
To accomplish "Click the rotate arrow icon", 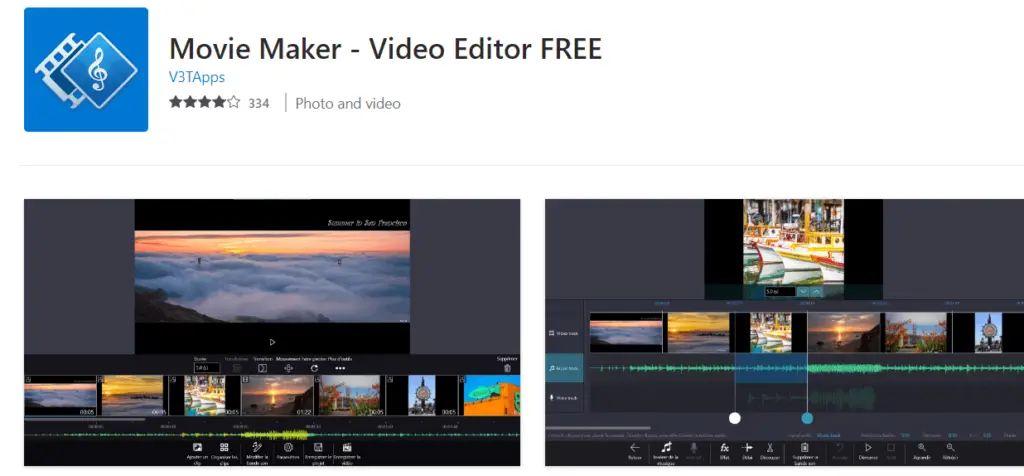I will [x=314, y=368].
